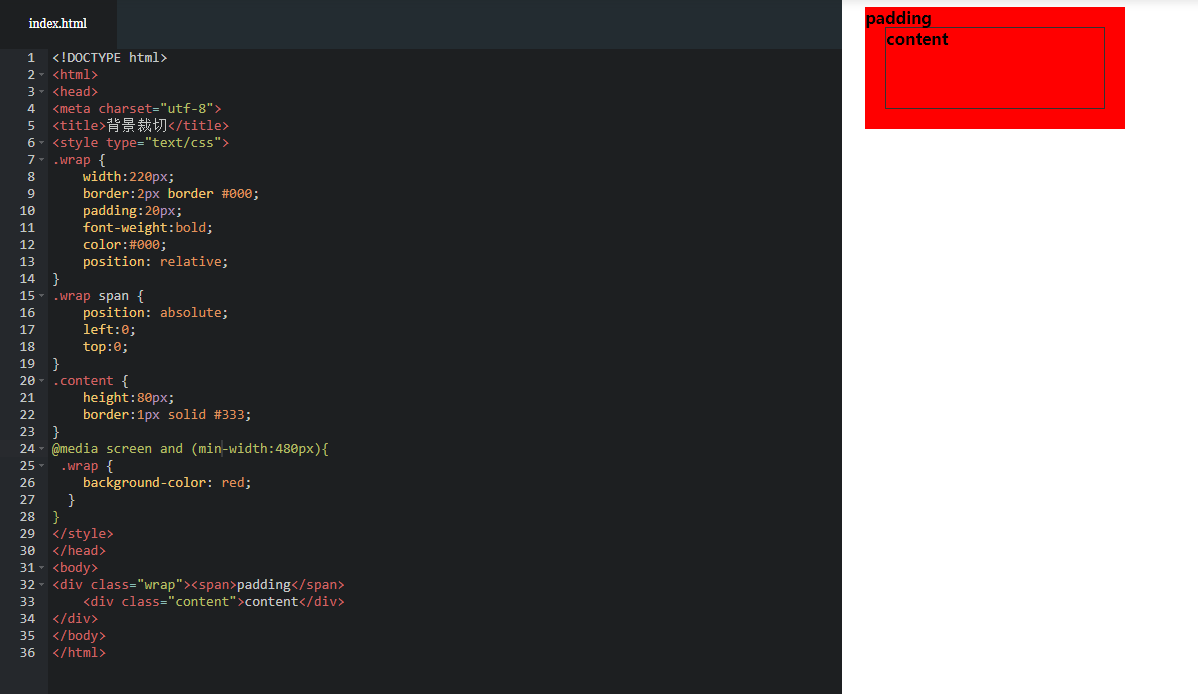This screenshot has height=694, width=1198.
Task: Click the 'padding' label in preview
Action: 898,18
